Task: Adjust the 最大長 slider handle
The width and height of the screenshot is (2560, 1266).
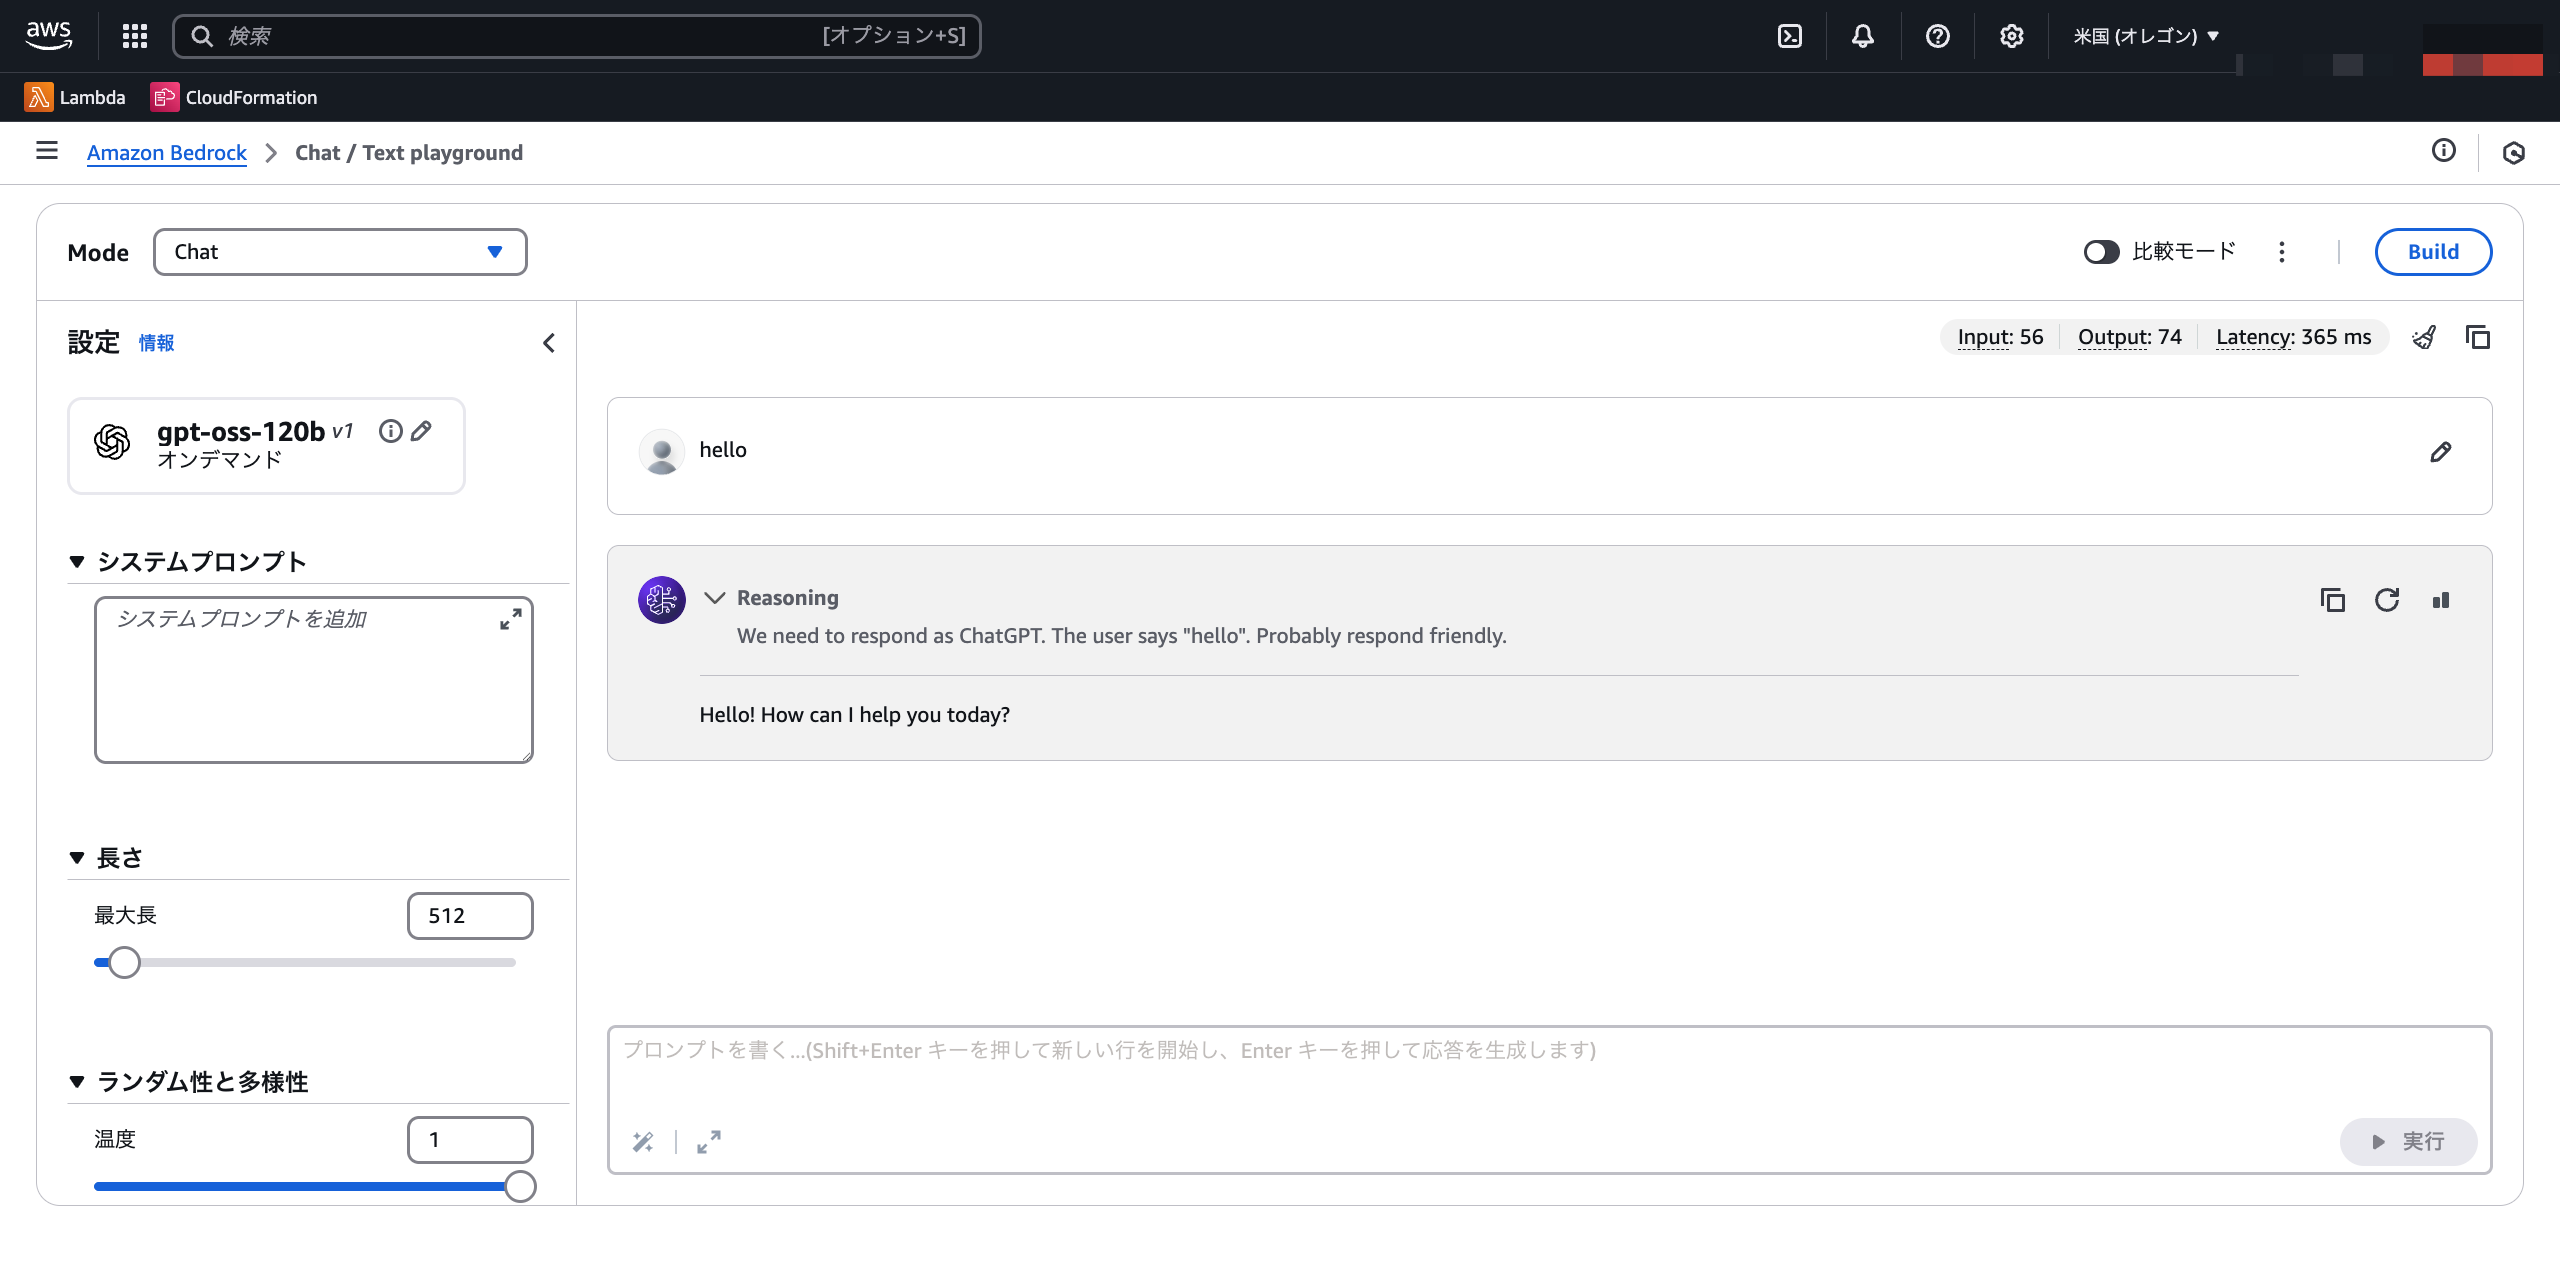Action: point(124,963)
